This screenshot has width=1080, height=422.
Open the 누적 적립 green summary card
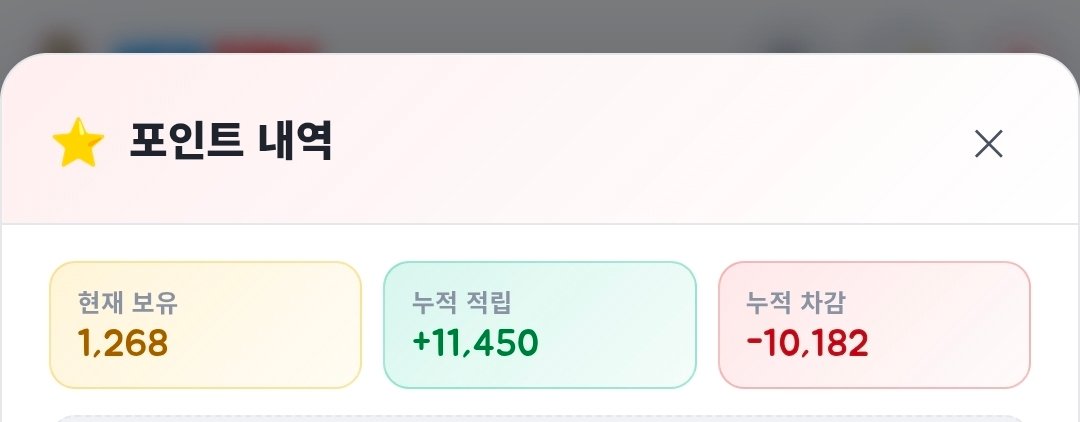[539, 325]
